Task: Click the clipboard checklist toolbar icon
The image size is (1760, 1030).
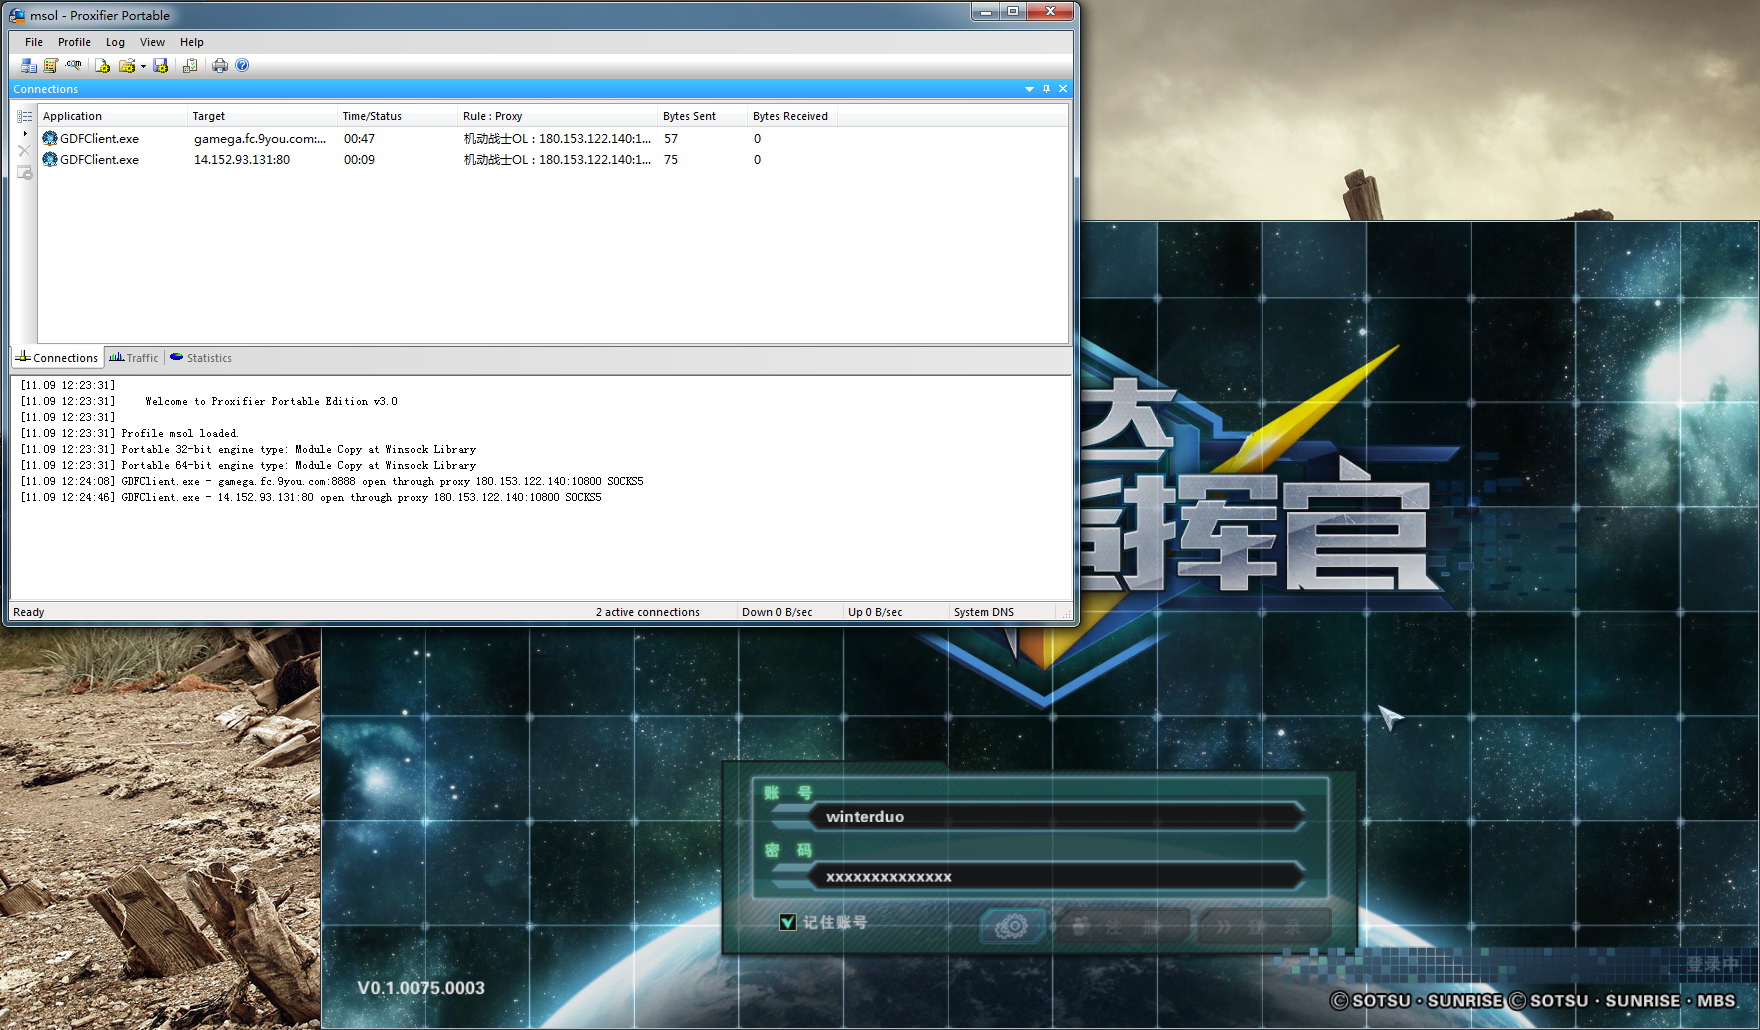Action: tap(189, 66)
